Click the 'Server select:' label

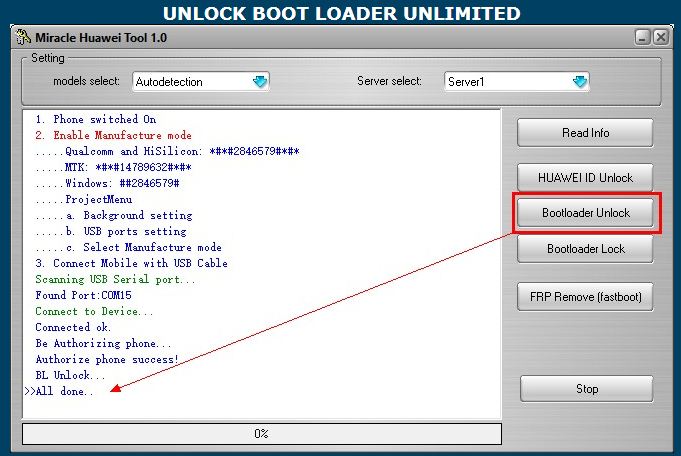pos(389,81)
